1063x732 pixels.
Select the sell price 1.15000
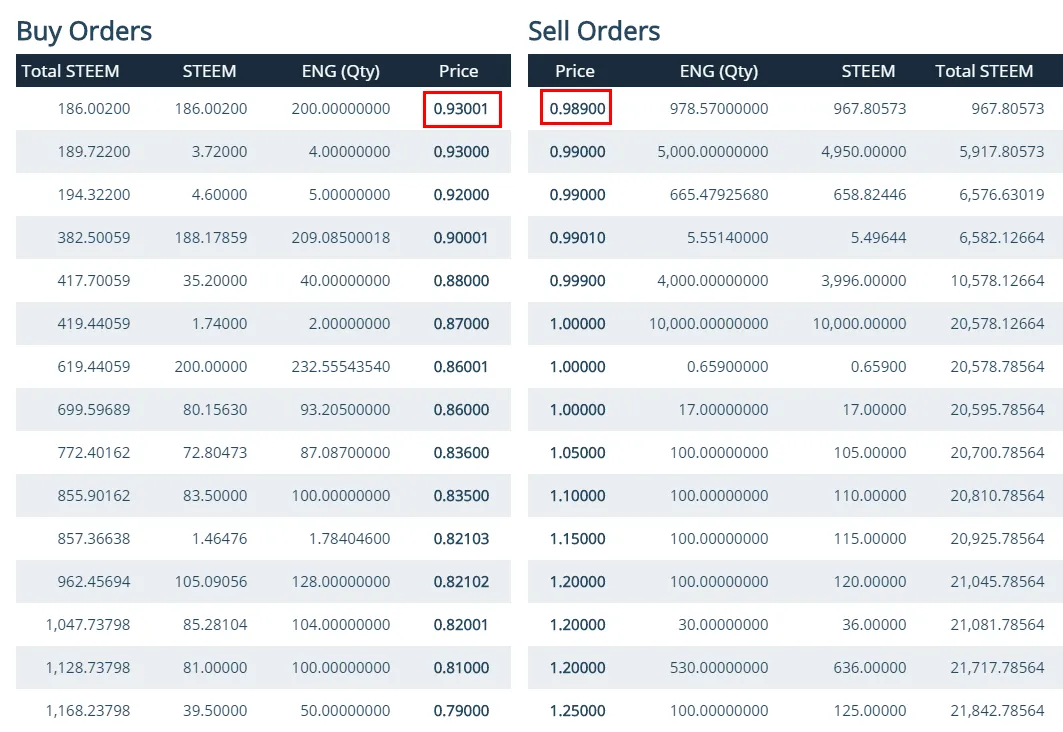577,539
